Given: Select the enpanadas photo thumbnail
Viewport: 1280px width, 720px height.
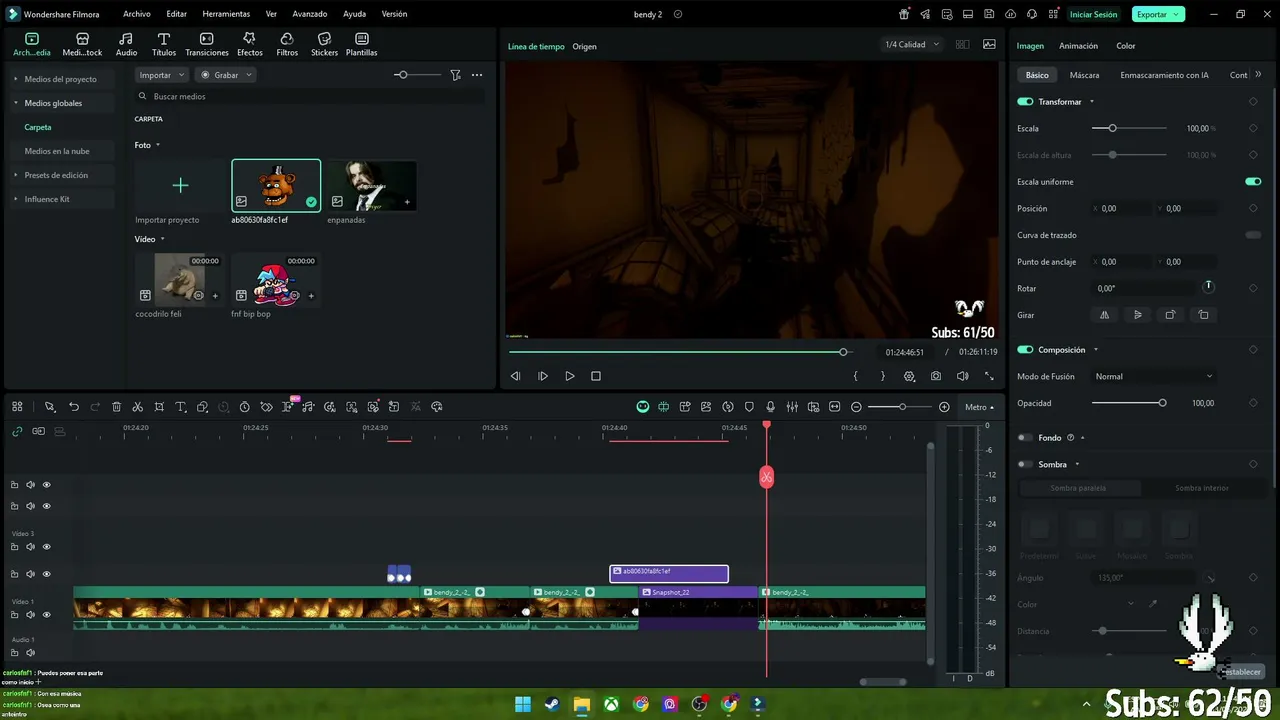Looking at the screenshot, I should [x=372, y=186].
